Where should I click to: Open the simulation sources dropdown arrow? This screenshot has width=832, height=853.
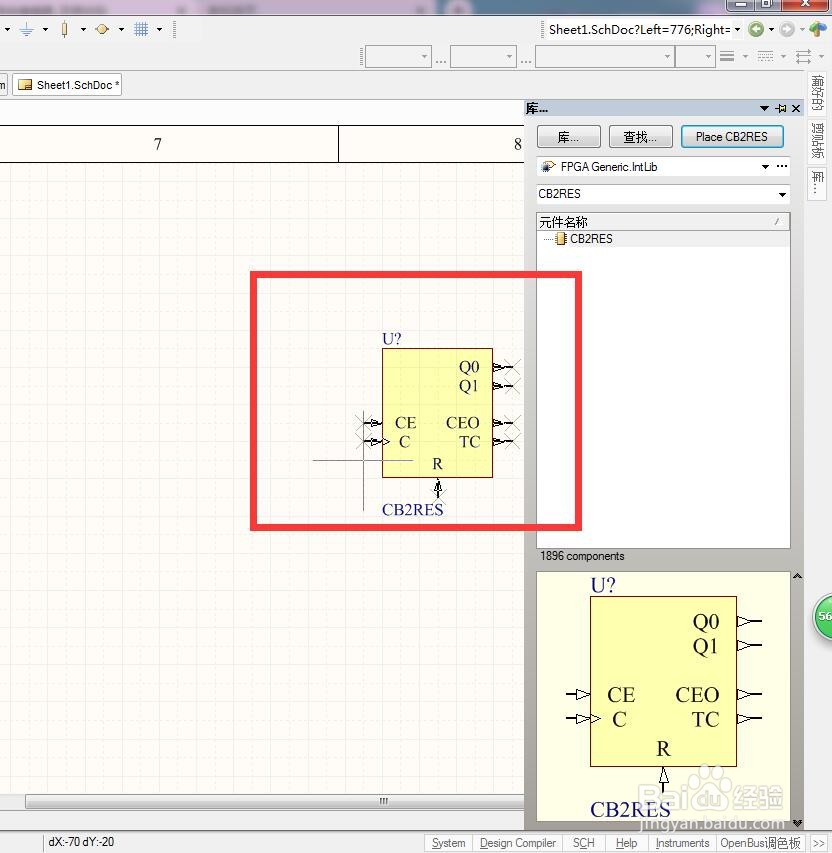[x=121, y=29]
